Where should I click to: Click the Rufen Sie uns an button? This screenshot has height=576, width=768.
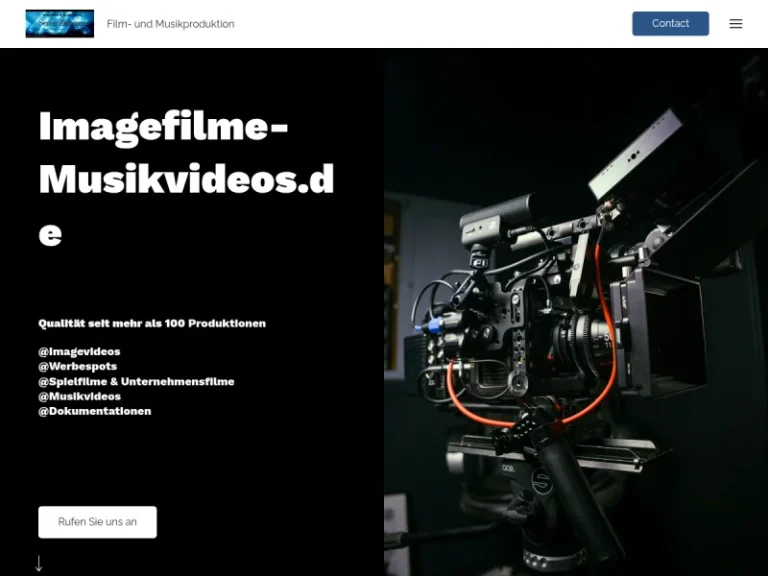coord(97,522)
